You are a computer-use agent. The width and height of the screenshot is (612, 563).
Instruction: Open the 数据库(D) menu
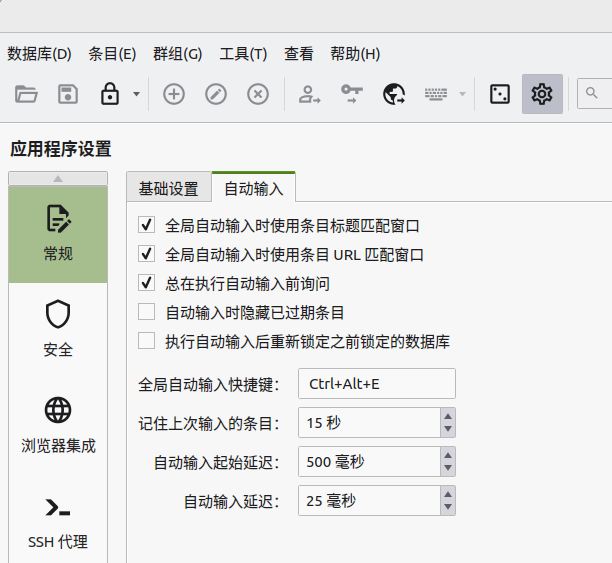pyautogui.click(x=39, y=54)
